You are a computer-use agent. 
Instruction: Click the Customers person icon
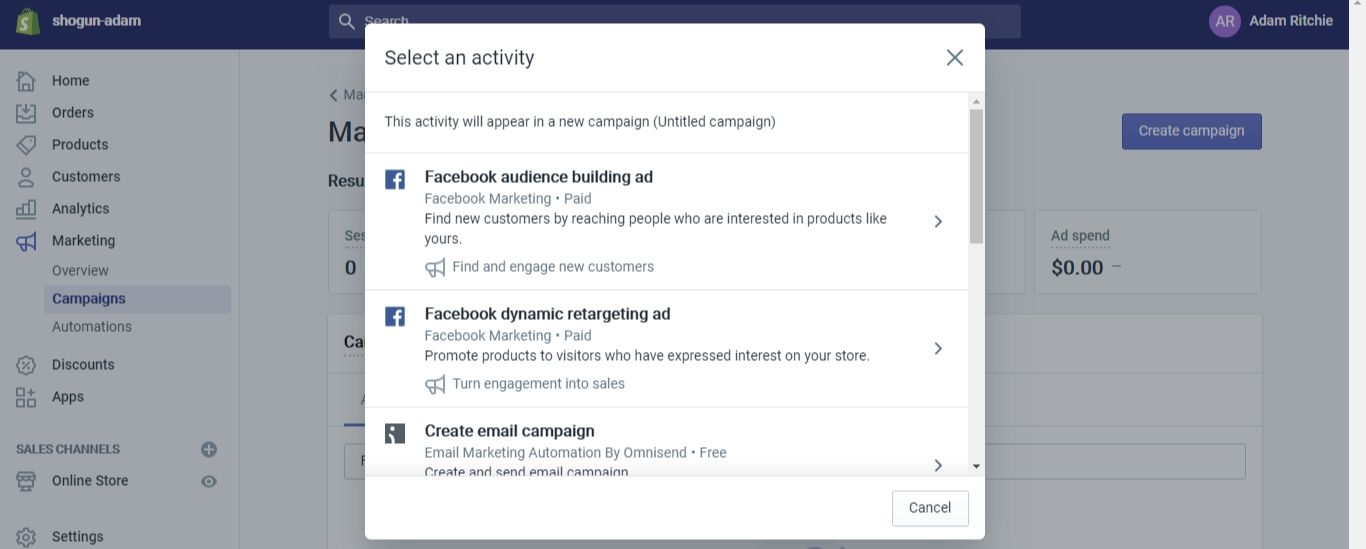26,177
